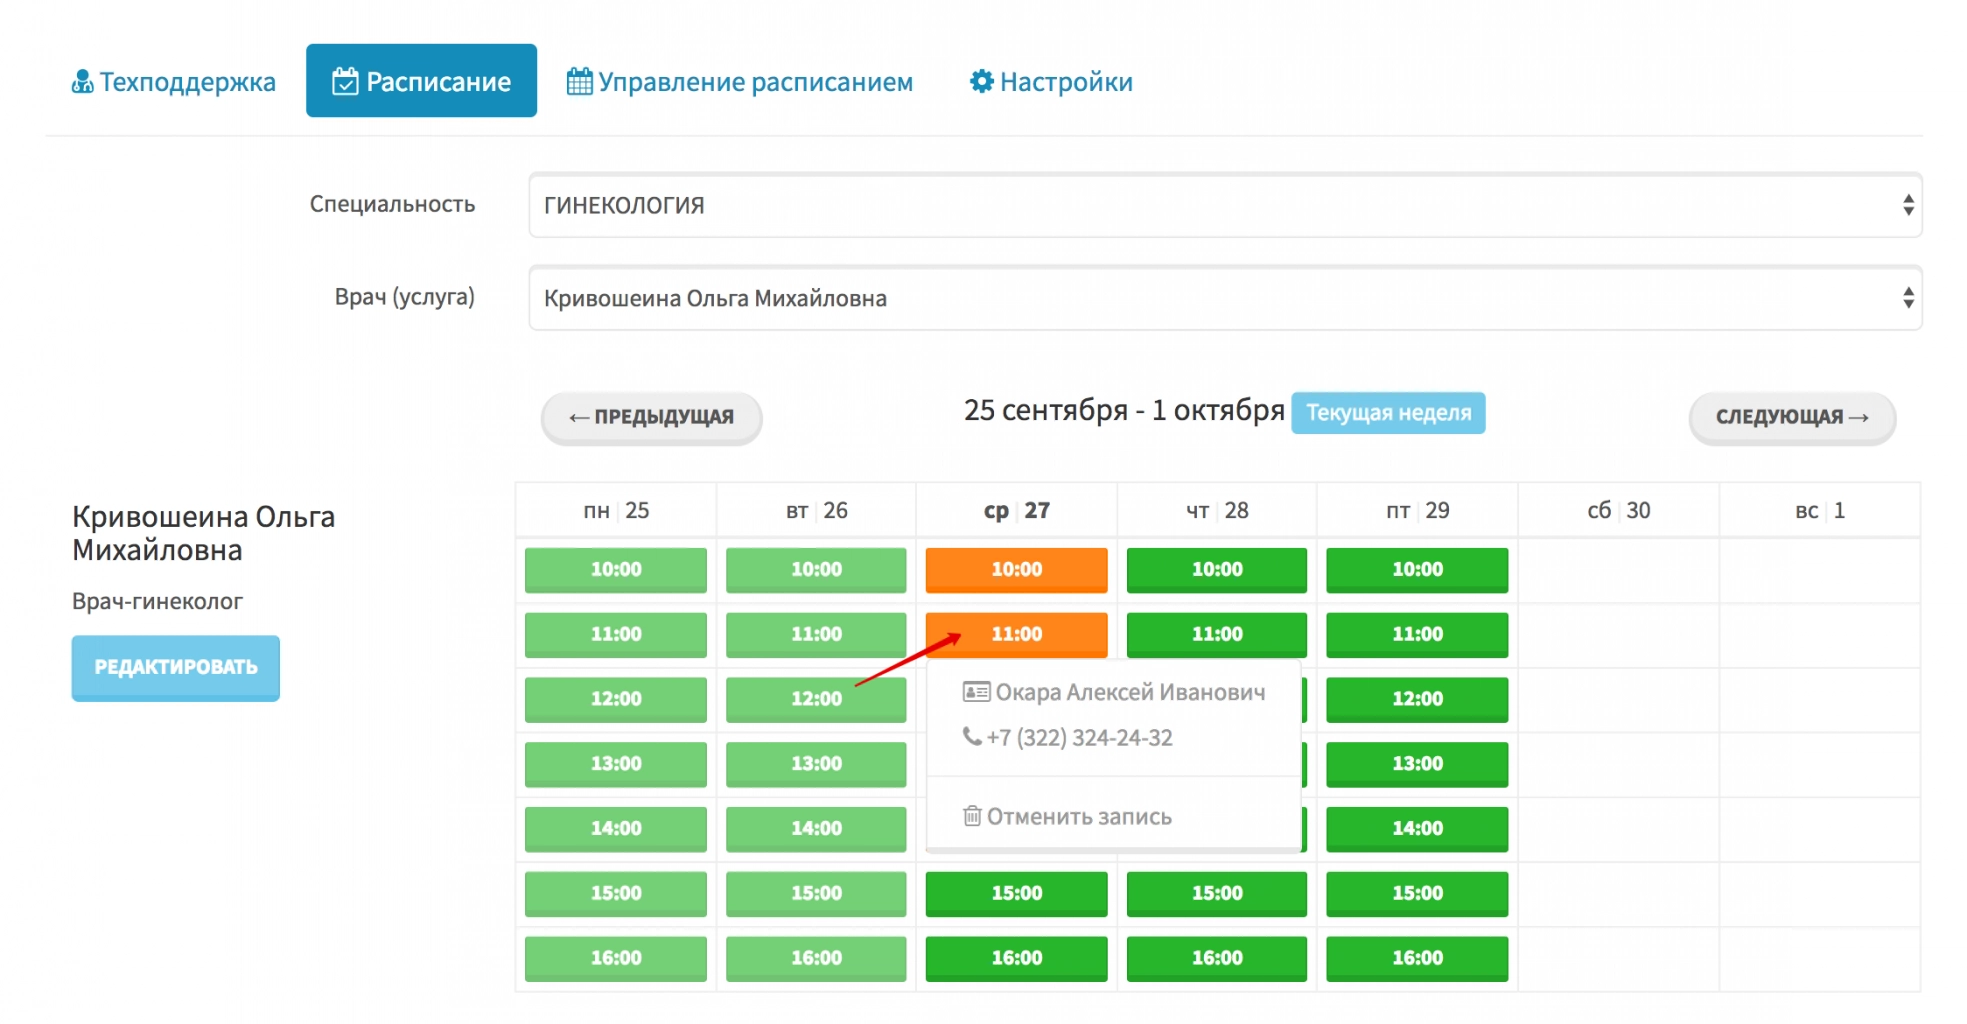Select the 16:00 slot on Friday 29
This screenshot has width=1967, height=1024.
(1416, 958)
